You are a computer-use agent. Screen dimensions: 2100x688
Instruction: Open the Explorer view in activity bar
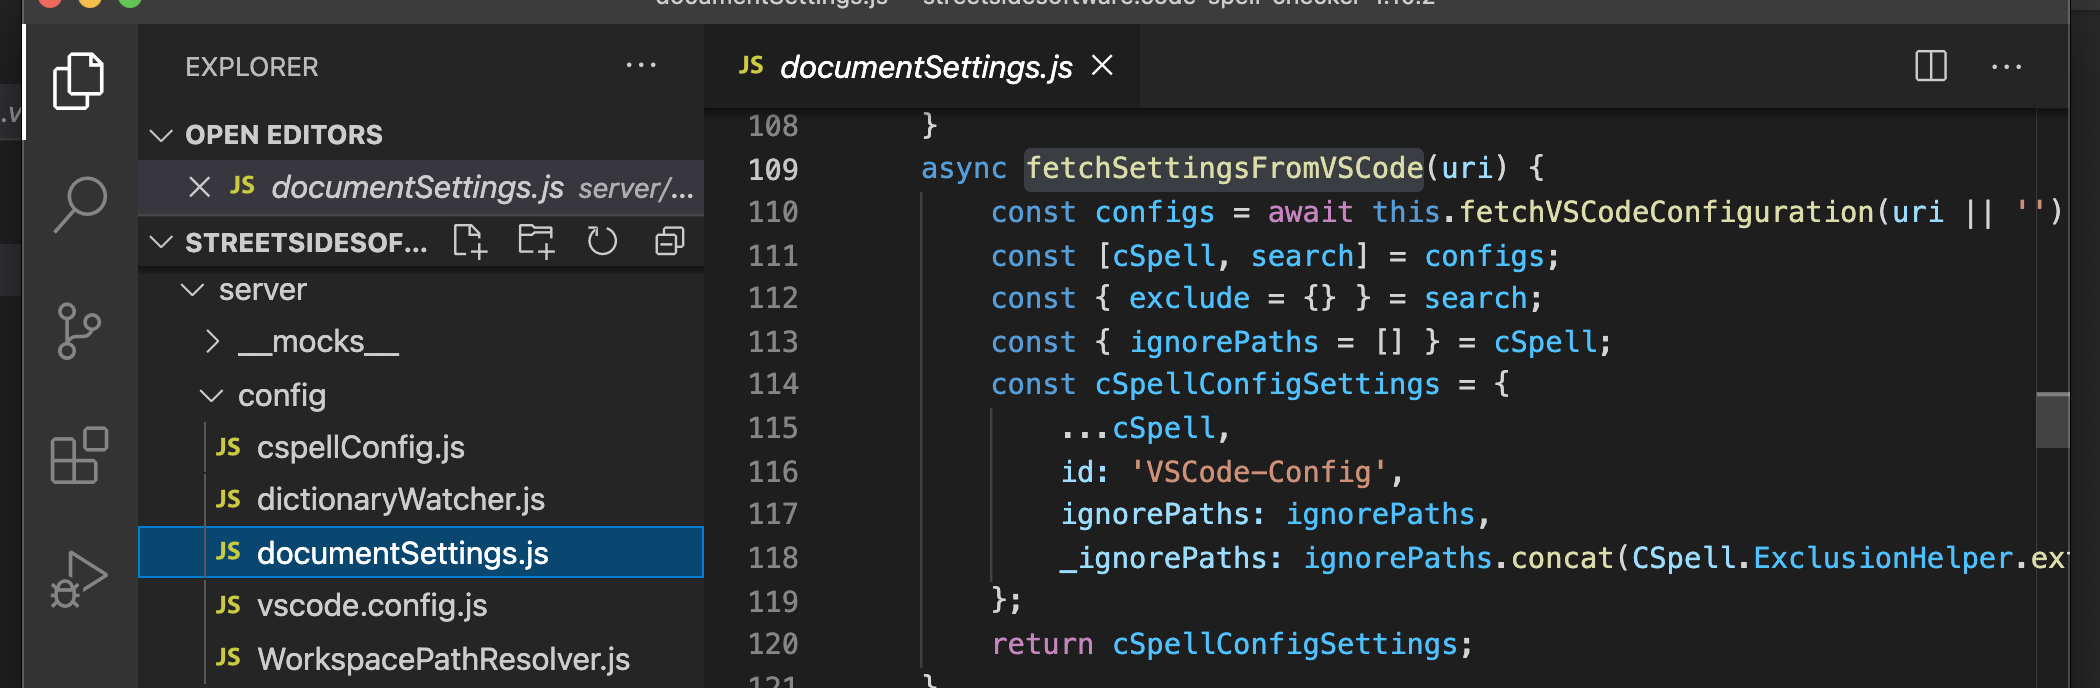(x=78, y=81)
